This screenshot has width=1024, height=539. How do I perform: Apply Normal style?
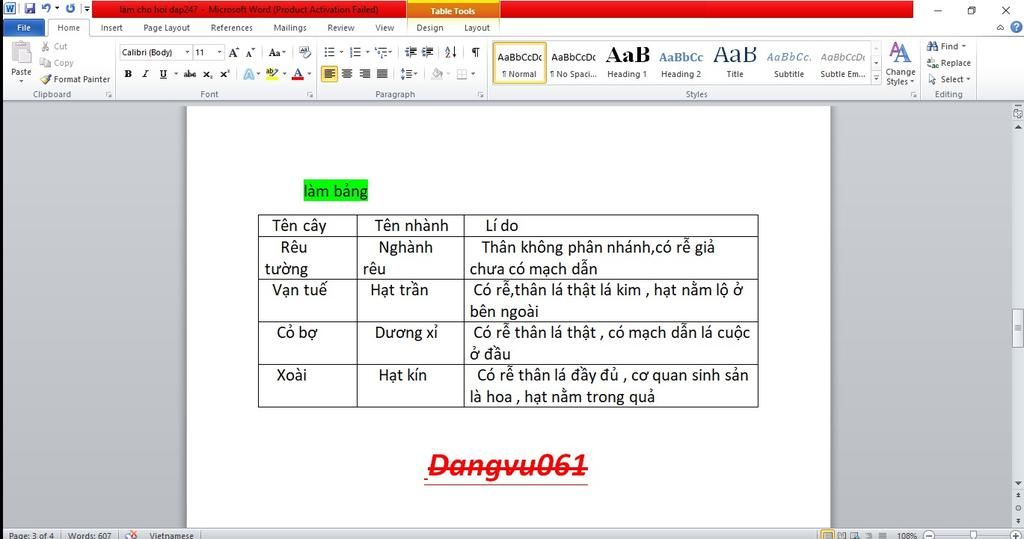coord(519,63)
